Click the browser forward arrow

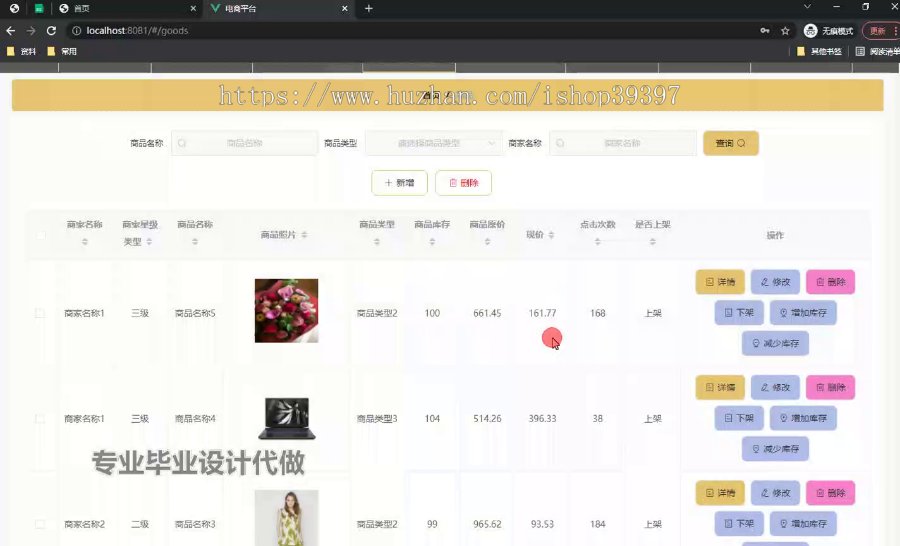coord(31,30)
